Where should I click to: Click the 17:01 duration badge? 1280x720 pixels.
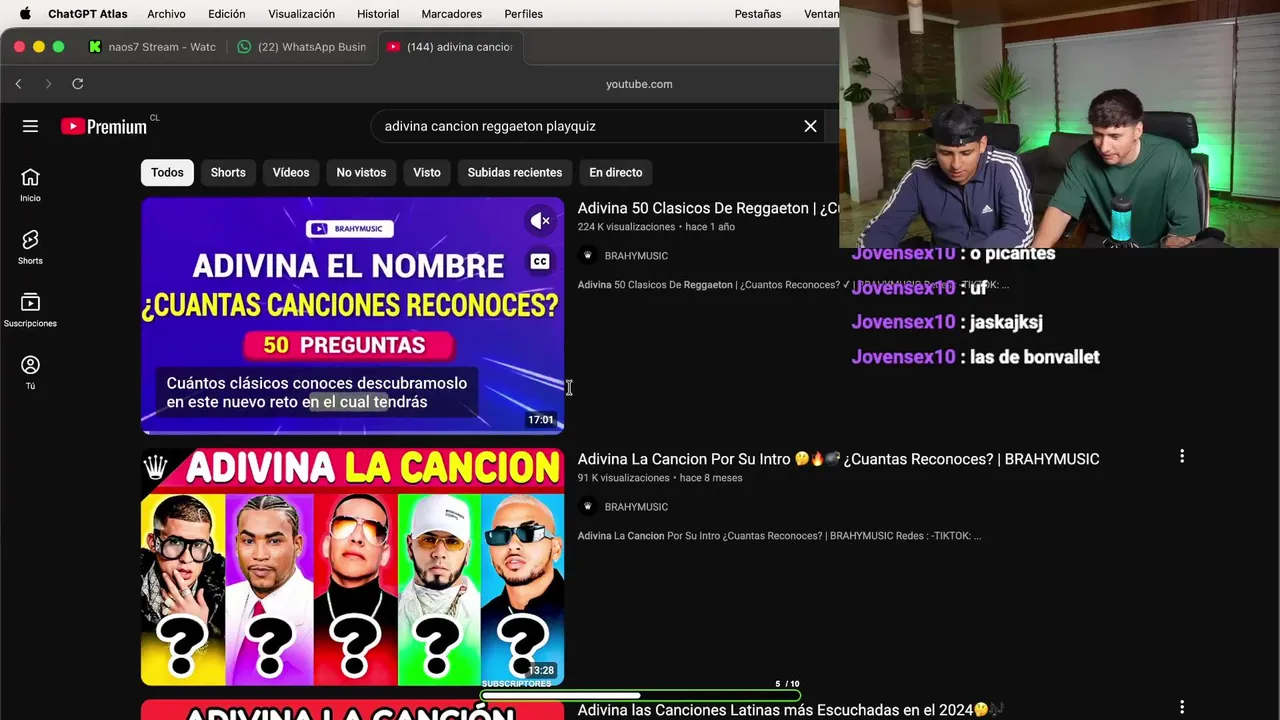(x=541, y=420)
